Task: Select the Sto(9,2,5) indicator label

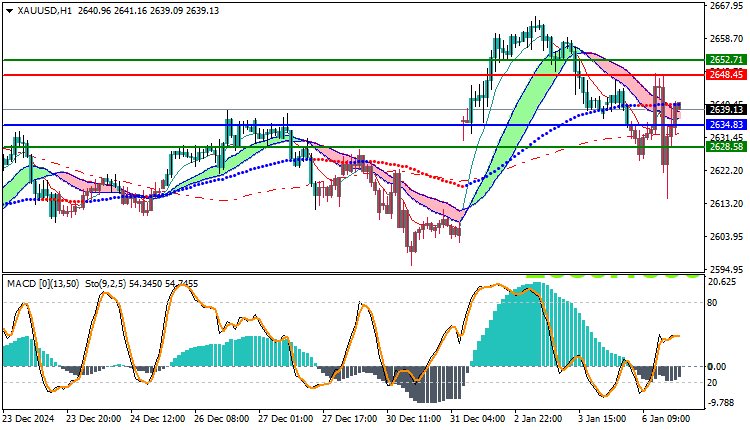Action: [106, 284]
